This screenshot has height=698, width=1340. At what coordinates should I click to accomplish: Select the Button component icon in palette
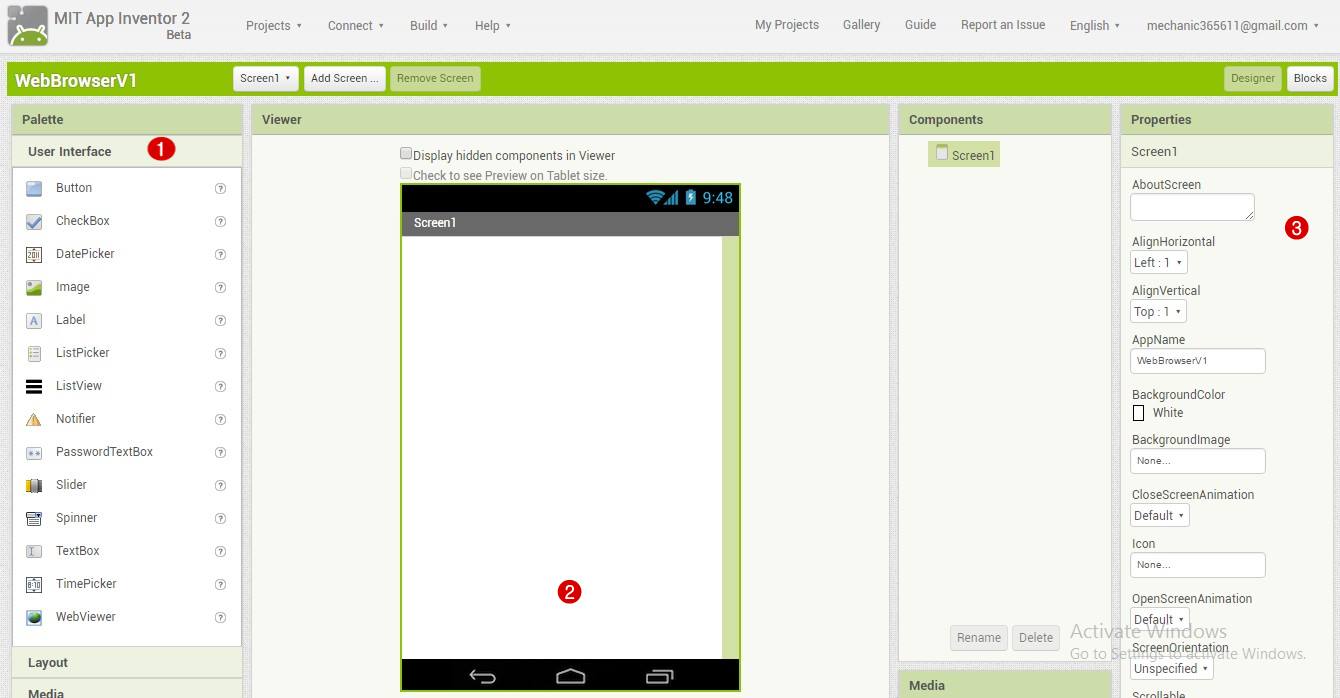click(x=34, y=188)
